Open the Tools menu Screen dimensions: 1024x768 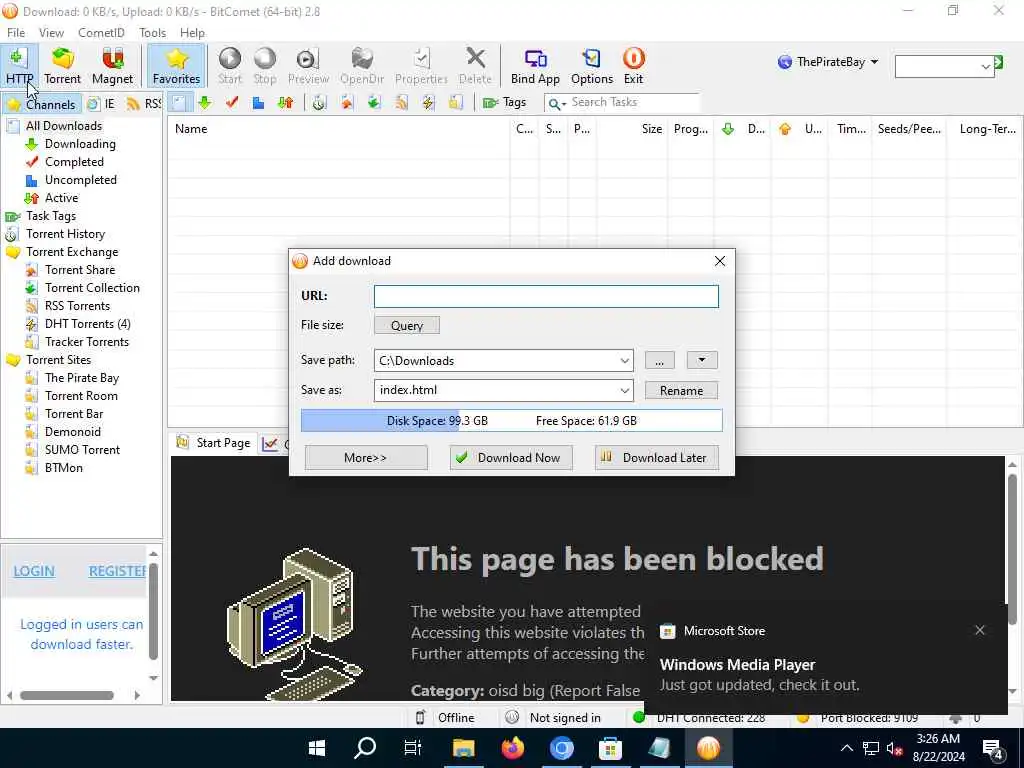[x=152, y=33]
